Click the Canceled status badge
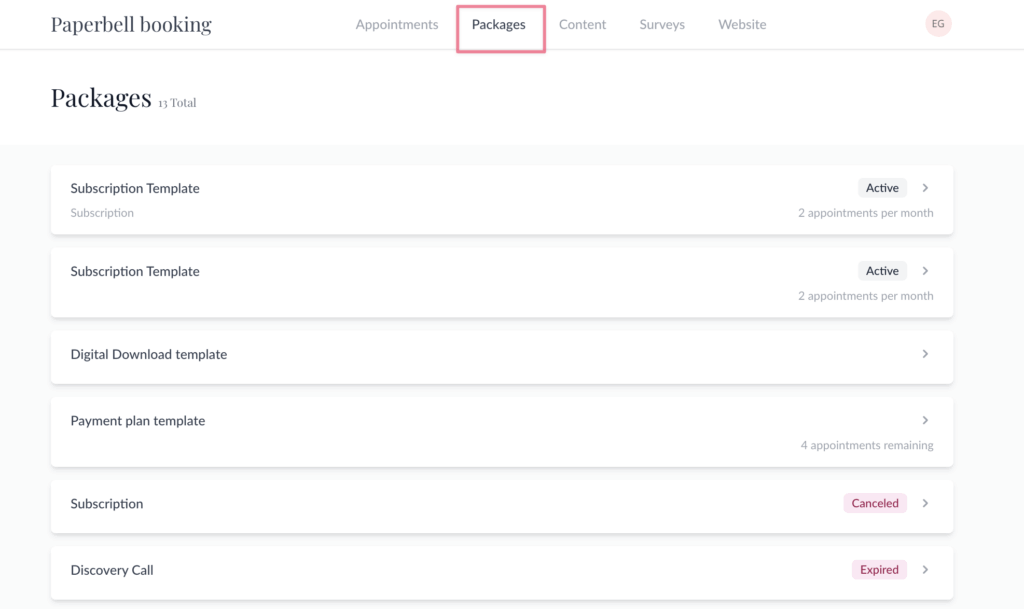This screenshot has width=1024, height=609. [874, 504]
